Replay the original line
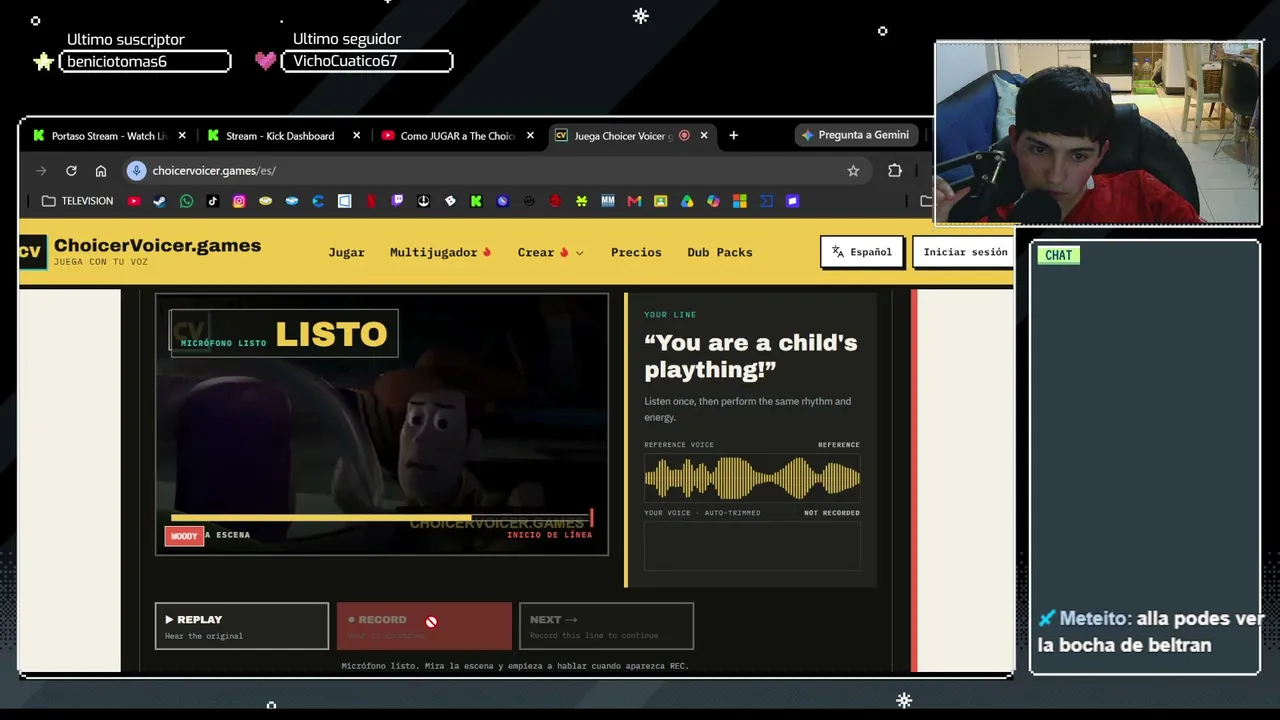The height and width of the screenshot is (720, 1280). pyautogui.click(x=242, y=626)
